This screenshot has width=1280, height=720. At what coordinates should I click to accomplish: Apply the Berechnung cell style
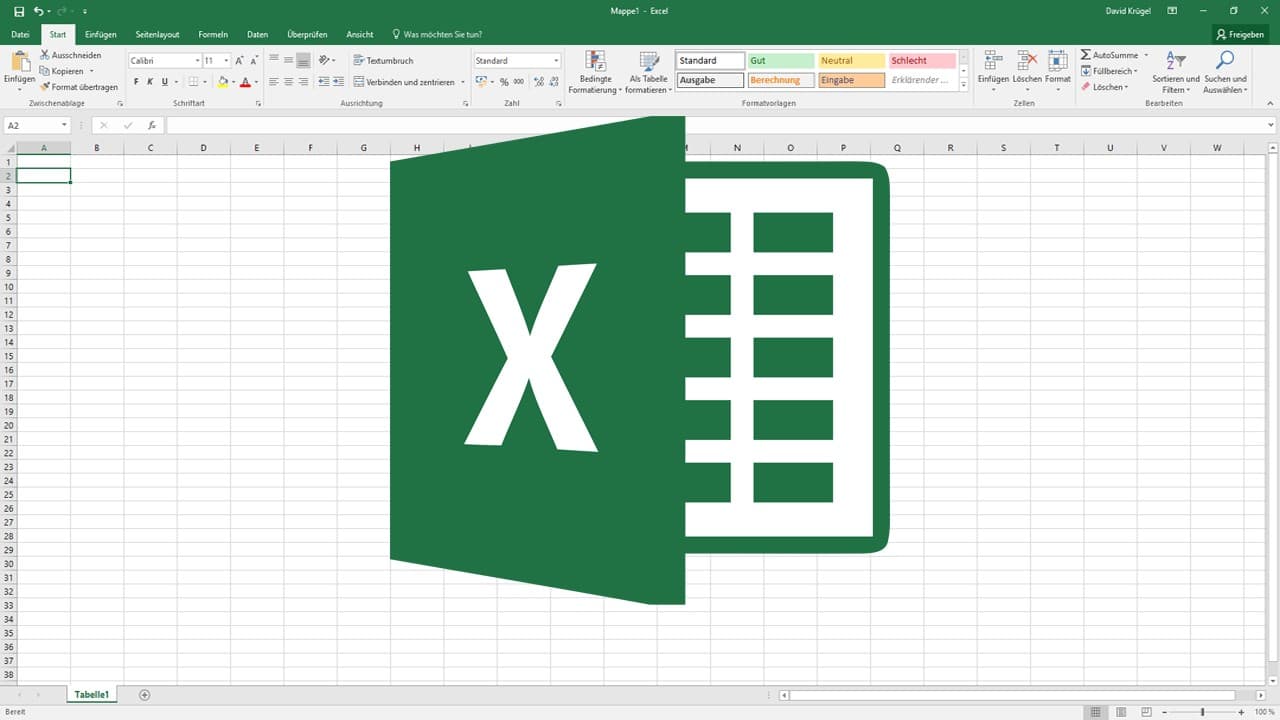(x=781, y=80)
